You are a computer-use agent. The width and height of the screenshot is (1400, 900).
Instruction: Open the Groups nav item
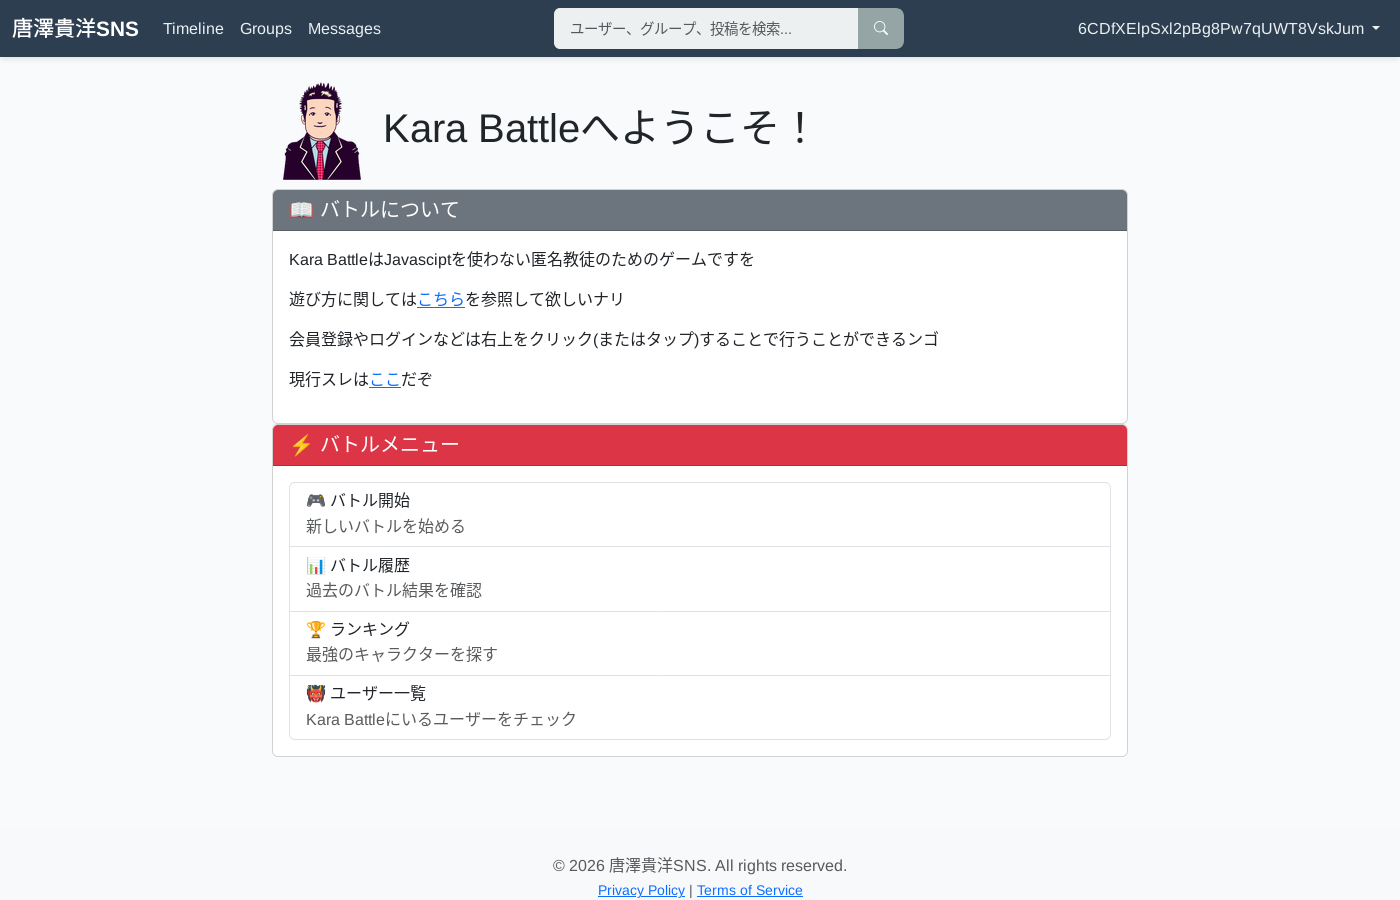tap(266, 29)
